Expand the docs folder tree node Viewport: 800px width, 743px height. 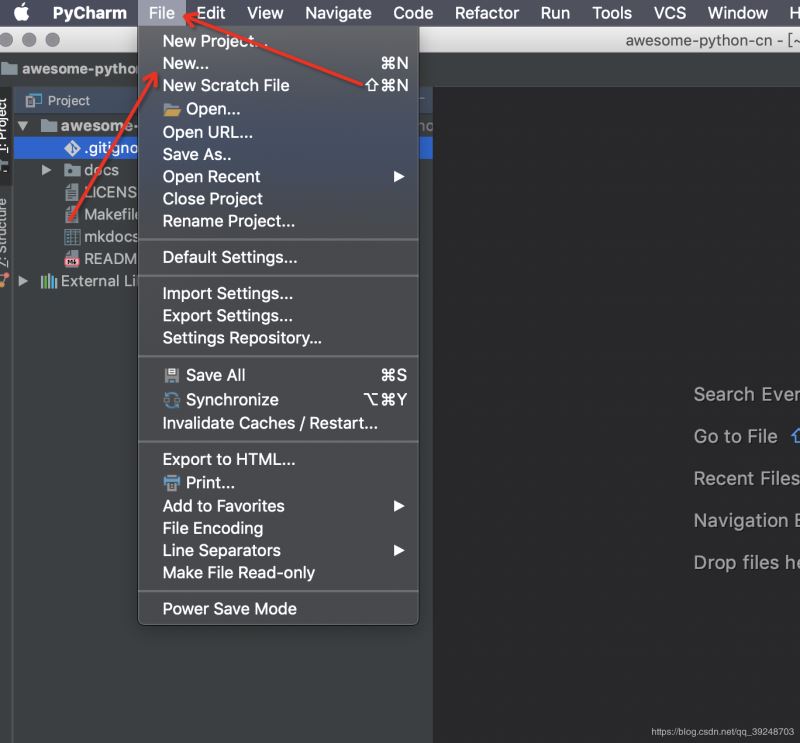(46, 170)
